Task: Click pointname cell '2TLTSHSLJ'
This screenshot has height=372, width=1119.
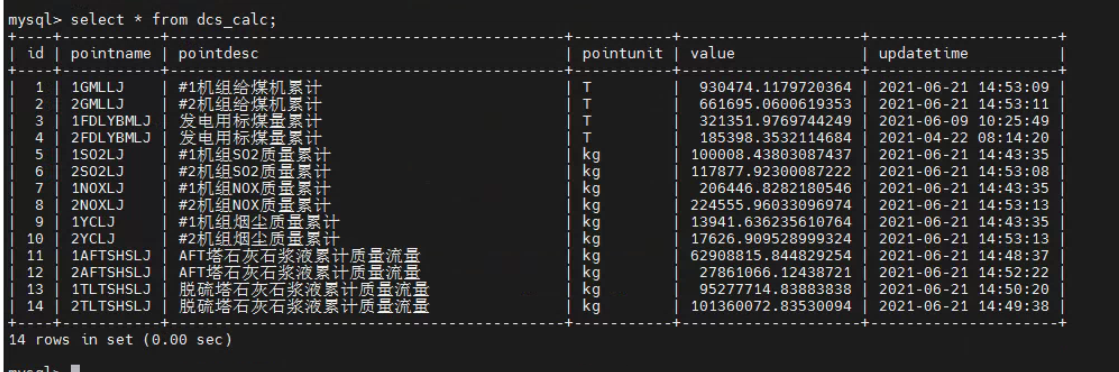Action: 111,306
